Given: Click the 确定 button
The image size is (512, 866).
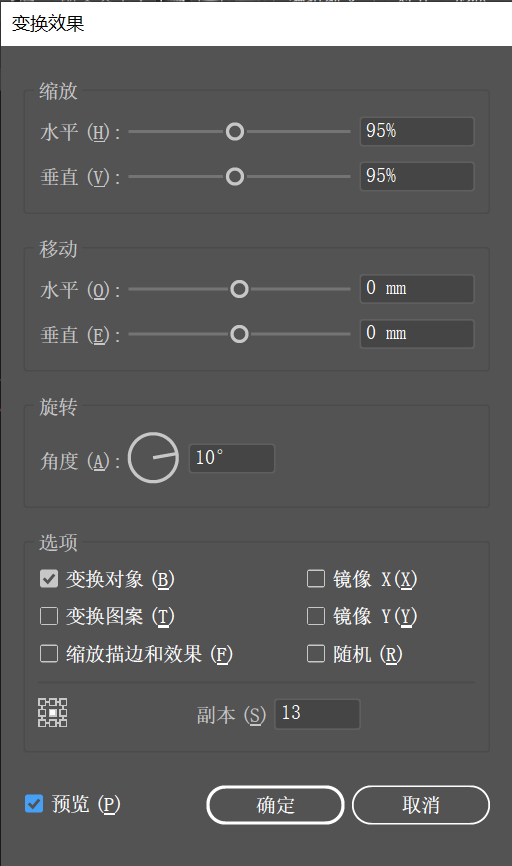Looking at the screenshot, I should pos(276,805).
